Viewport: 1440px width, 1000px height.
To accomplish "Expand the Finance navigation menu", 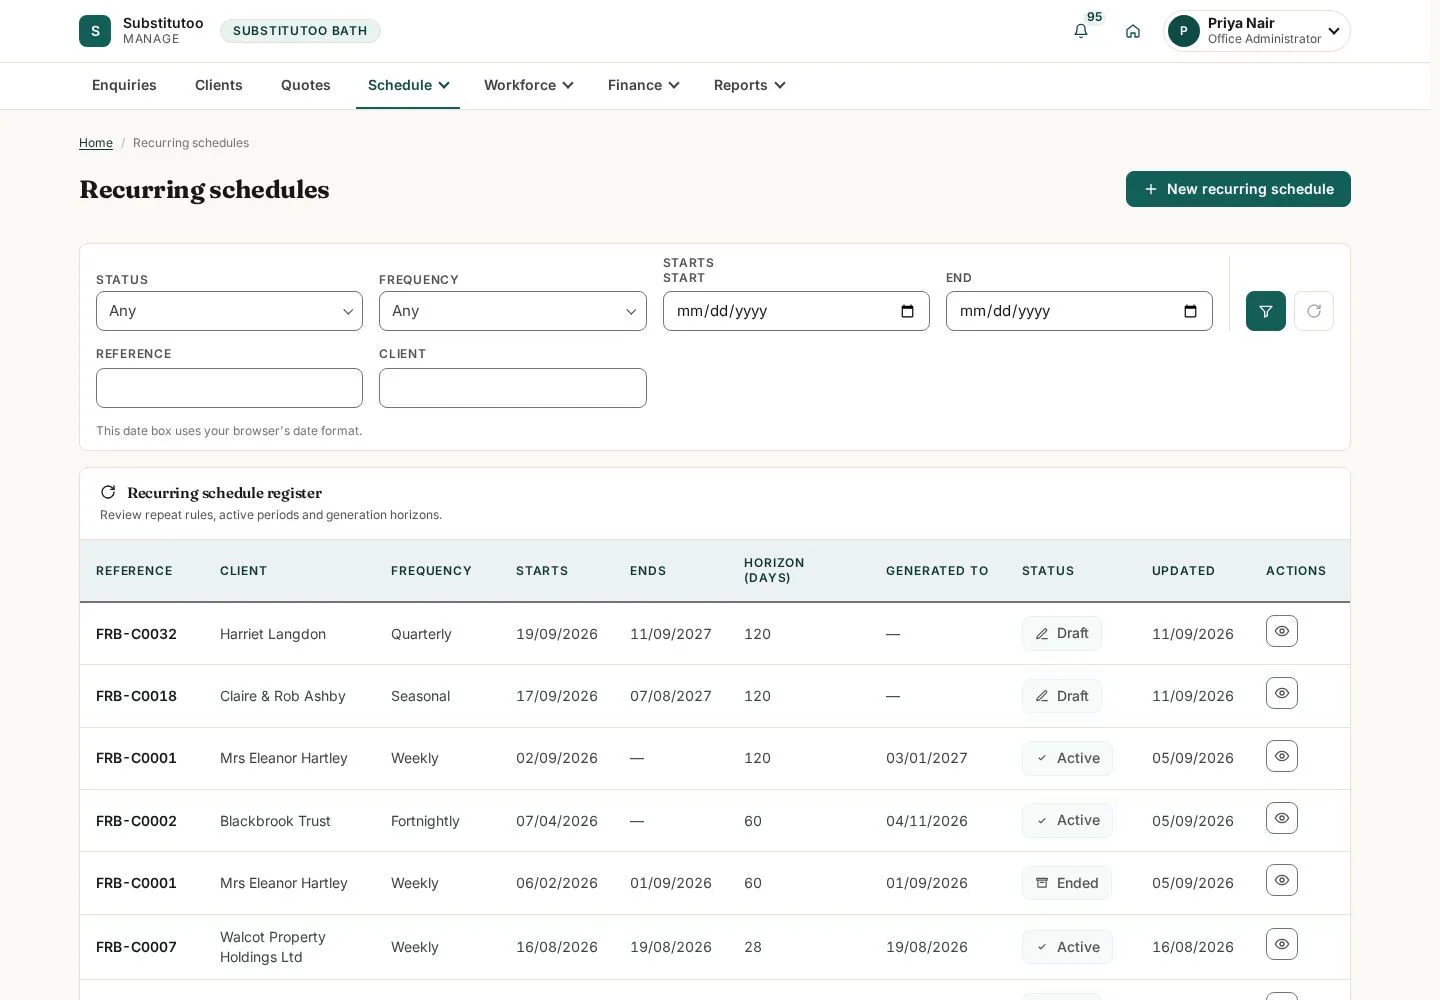I will 644,85.
